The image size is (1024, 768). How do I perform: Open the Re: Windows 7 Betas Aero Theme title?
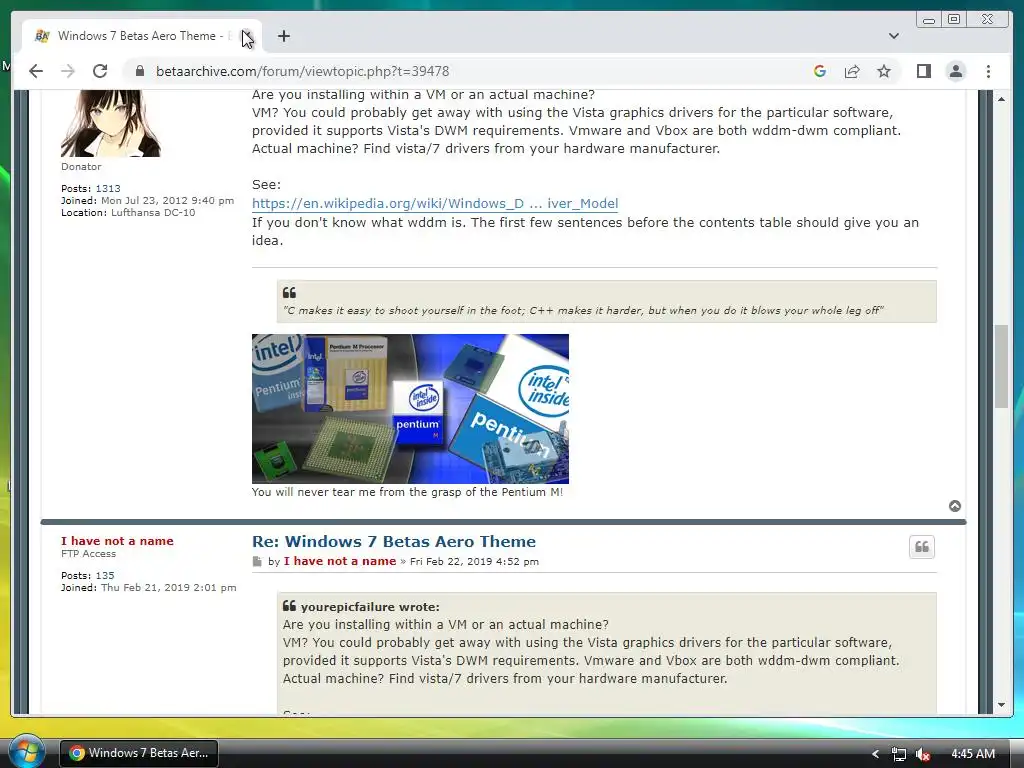(x=394, y=541)
